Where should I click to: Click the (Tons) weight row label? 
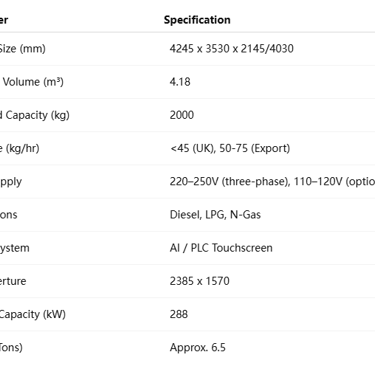(x=11, y=348)
